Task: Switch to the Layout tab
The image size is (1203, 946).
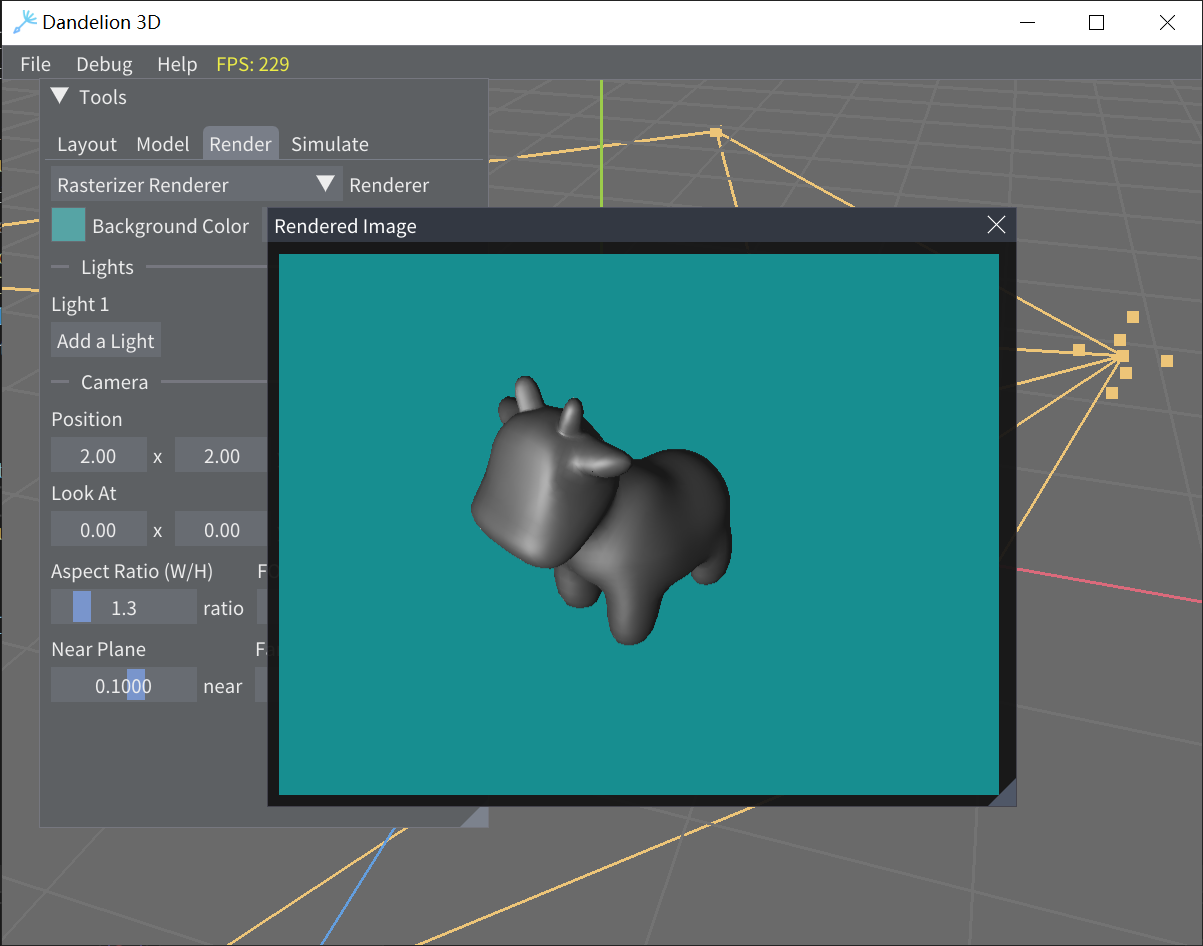Action: tap(87, 144)
